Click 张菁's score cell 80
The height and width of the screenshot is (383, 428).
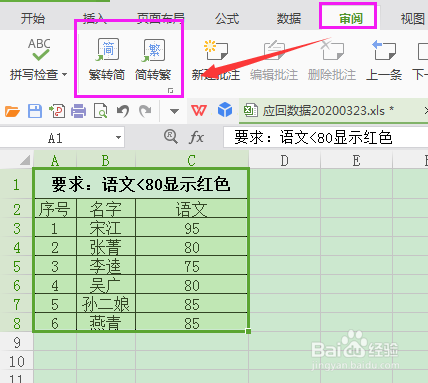192,247
